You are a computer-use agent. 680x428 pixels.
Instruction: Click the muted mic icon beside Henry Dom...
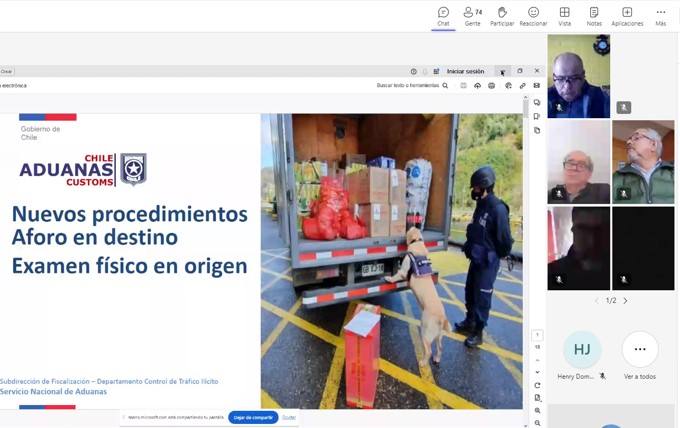(602, 376)
